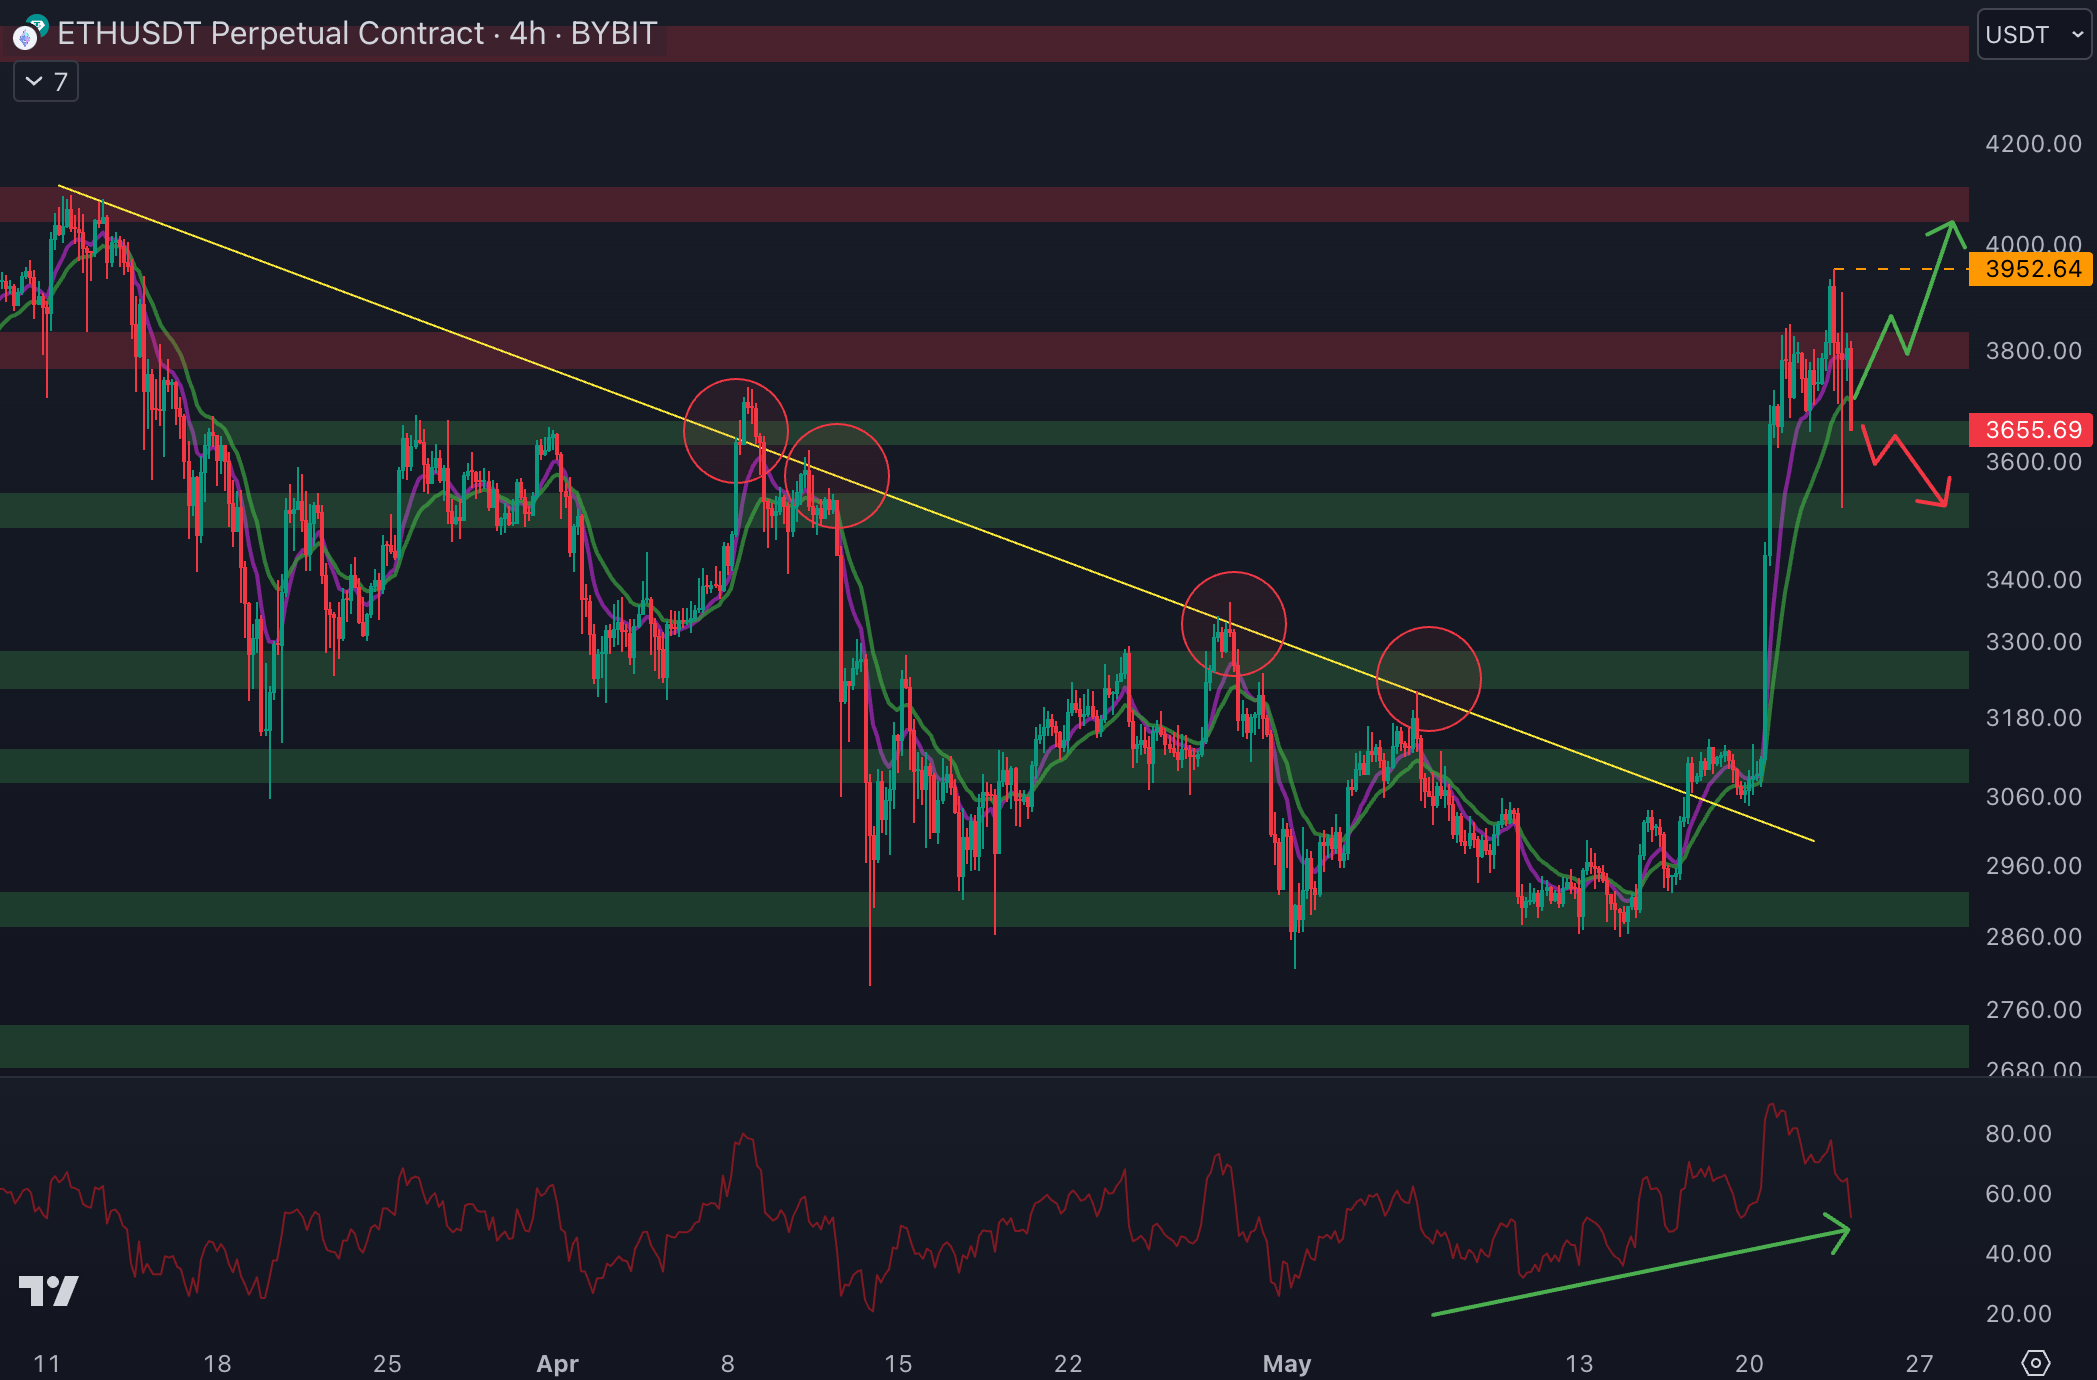Click the 4200.00 price scale label

pyautogui.click(x=2033, y=144)
